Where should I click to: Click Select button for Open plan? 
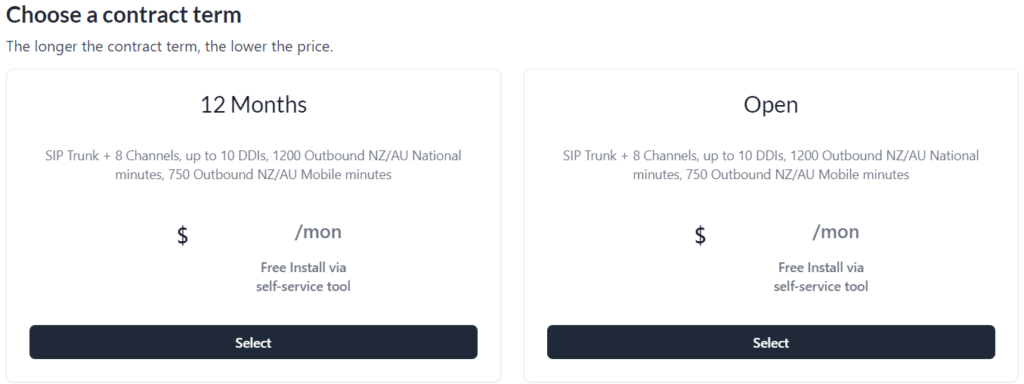coord(771,342)
